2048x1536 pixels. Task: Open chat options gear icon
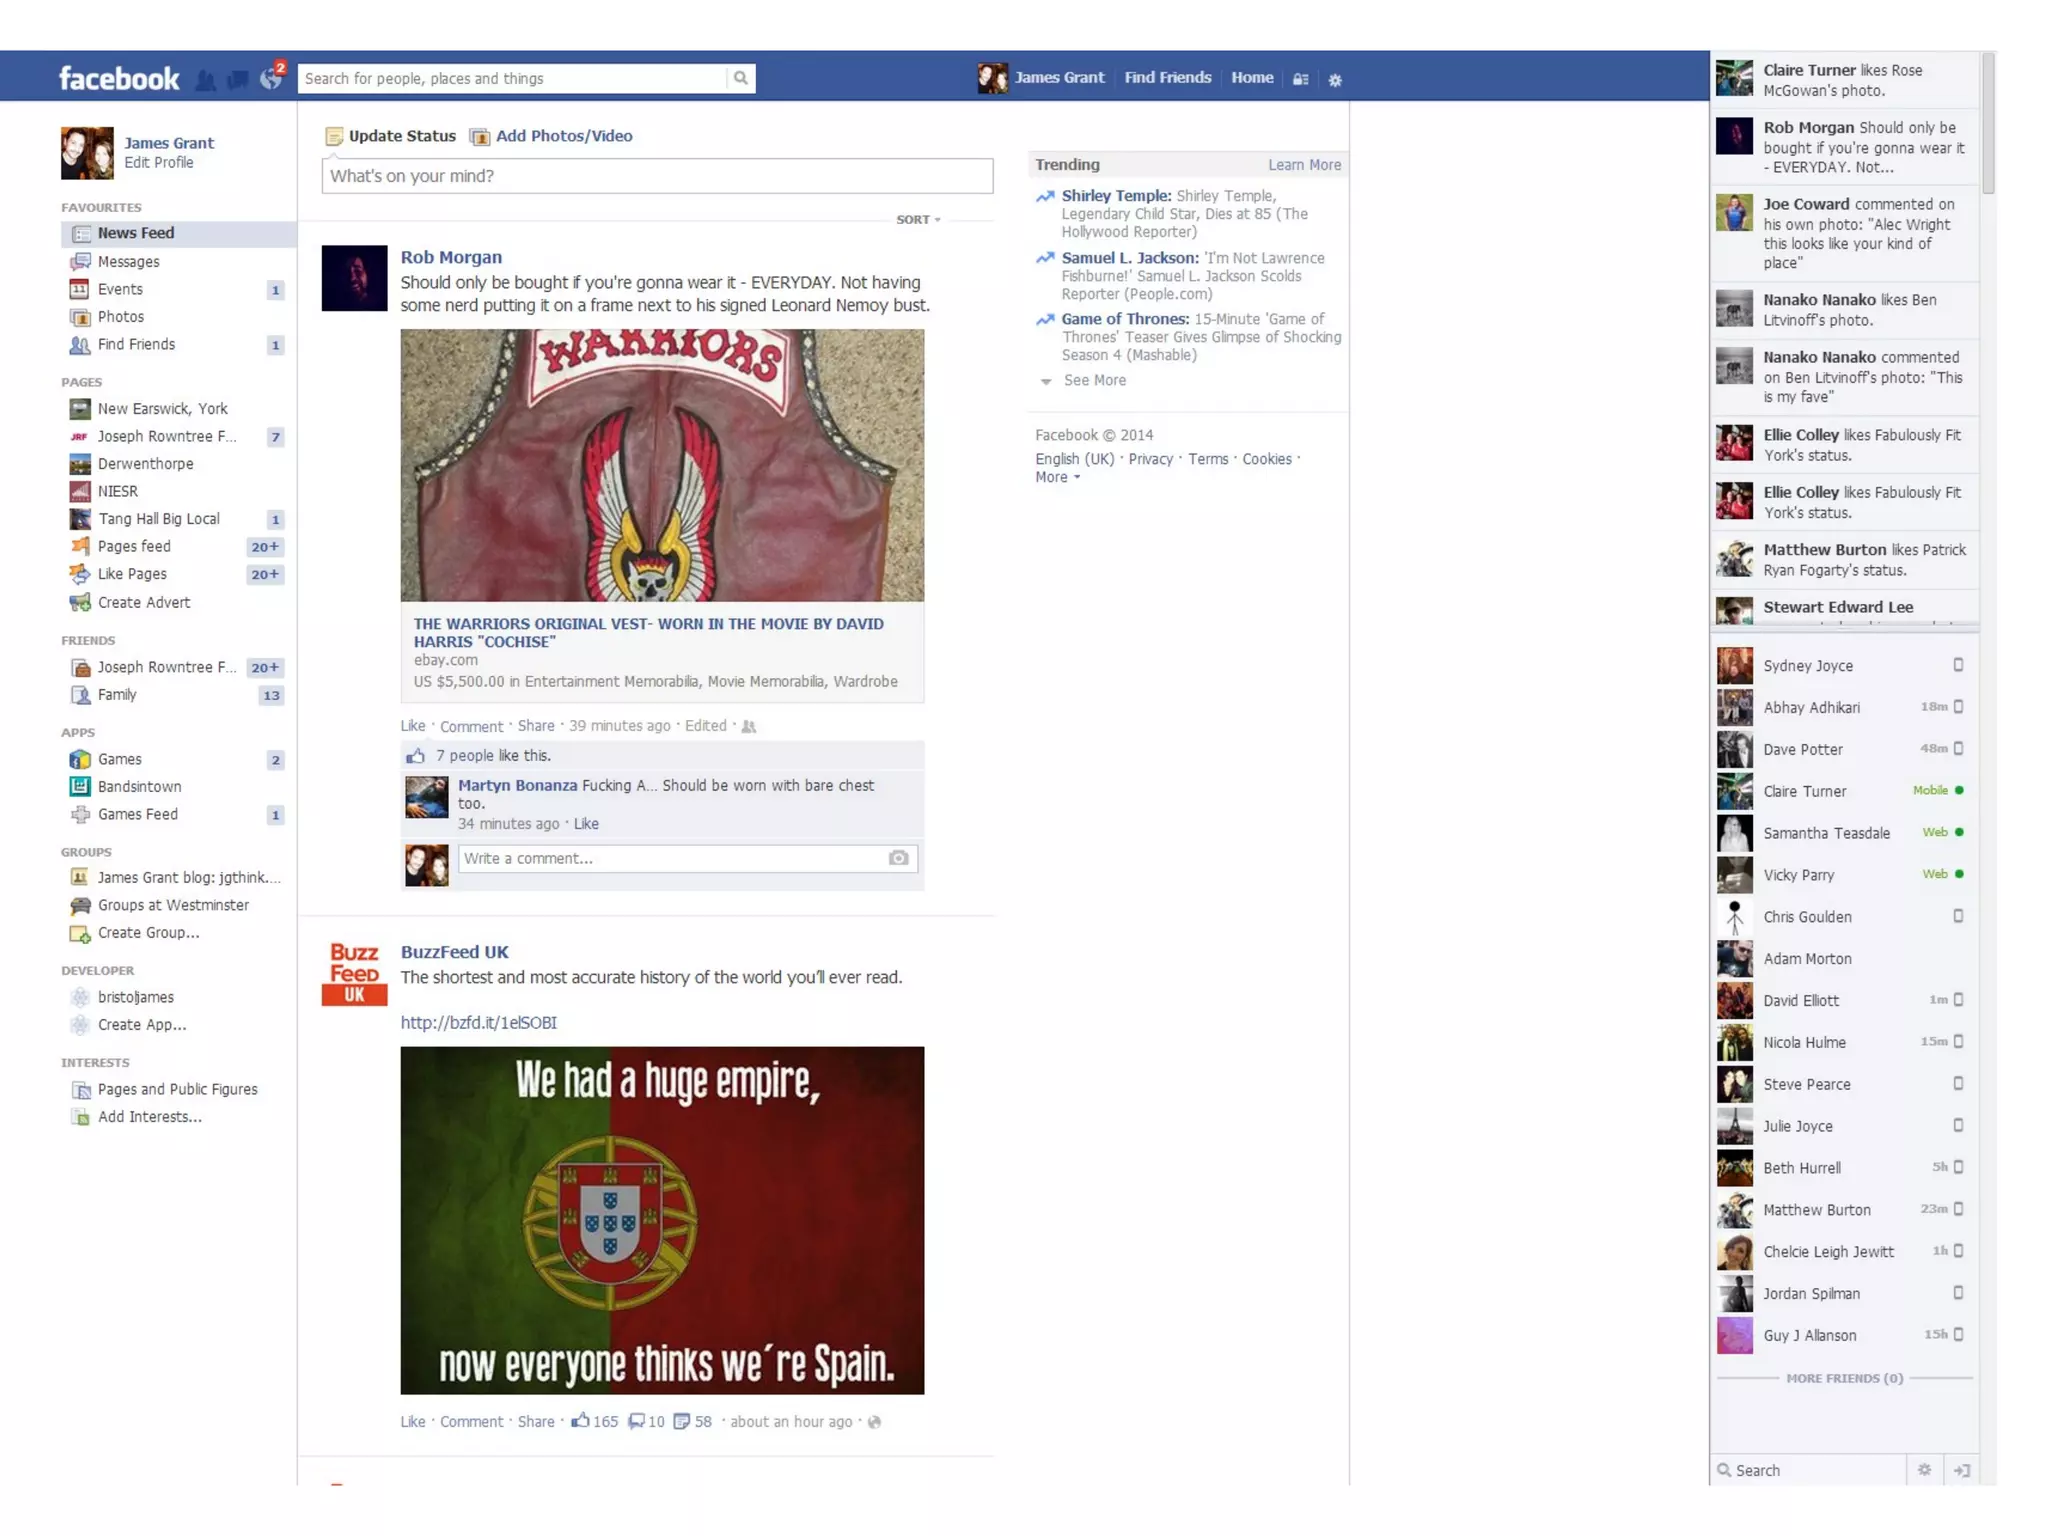coord(1924,1469)
